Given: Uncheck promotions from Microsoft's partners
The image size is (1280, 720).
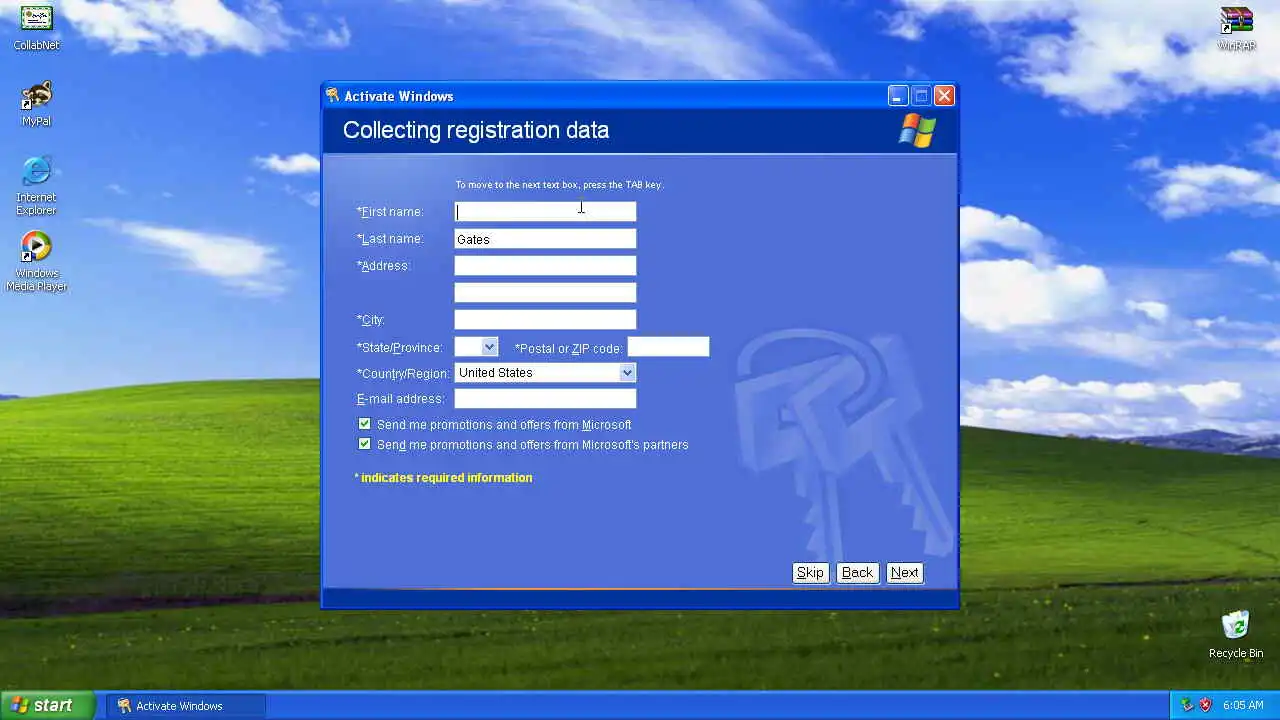Looking at the screenshot, I should point(364,444).
